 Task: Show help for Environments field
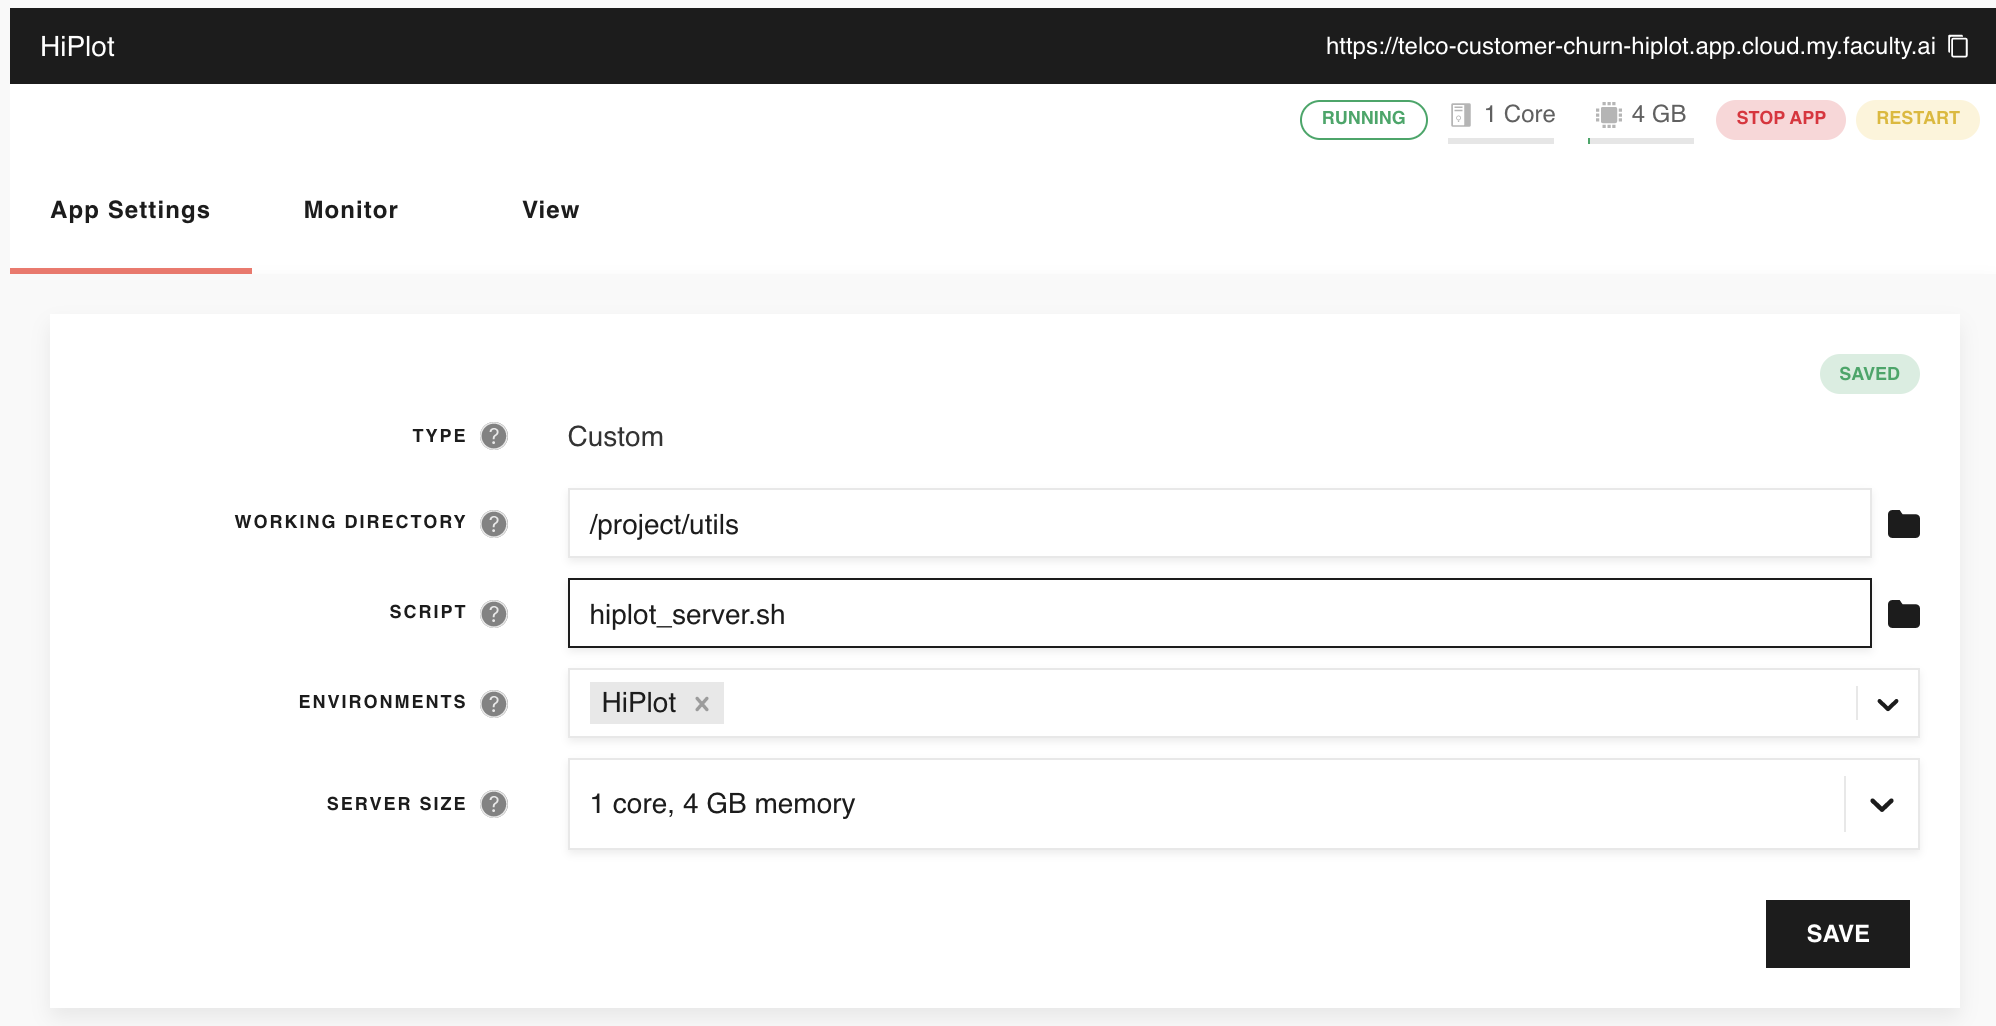pyautogui.click(x=494, y=703)
